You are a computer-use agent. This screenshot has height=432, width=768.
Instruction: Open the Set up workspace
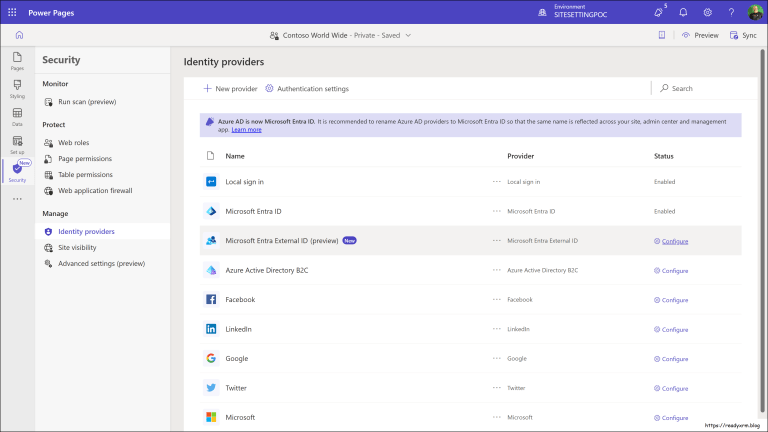click(17, 145)
